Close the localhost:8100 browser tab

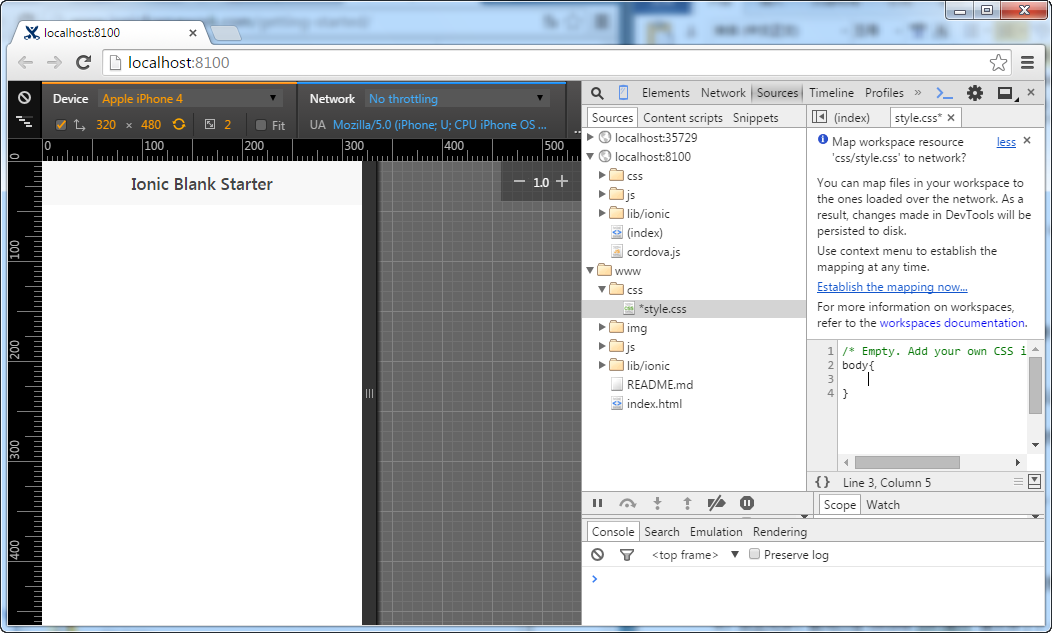coord(193,32)
